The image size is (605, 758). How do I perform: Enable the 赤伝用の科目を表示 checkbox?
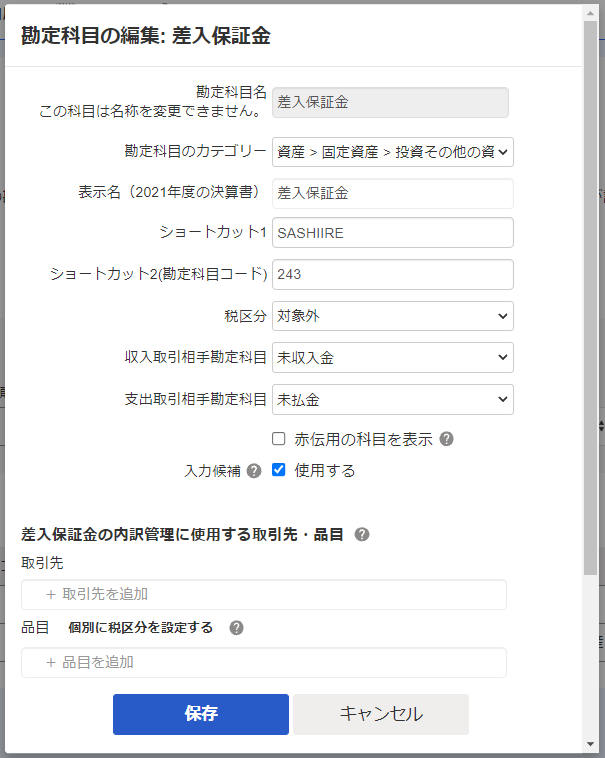(279, 439)
